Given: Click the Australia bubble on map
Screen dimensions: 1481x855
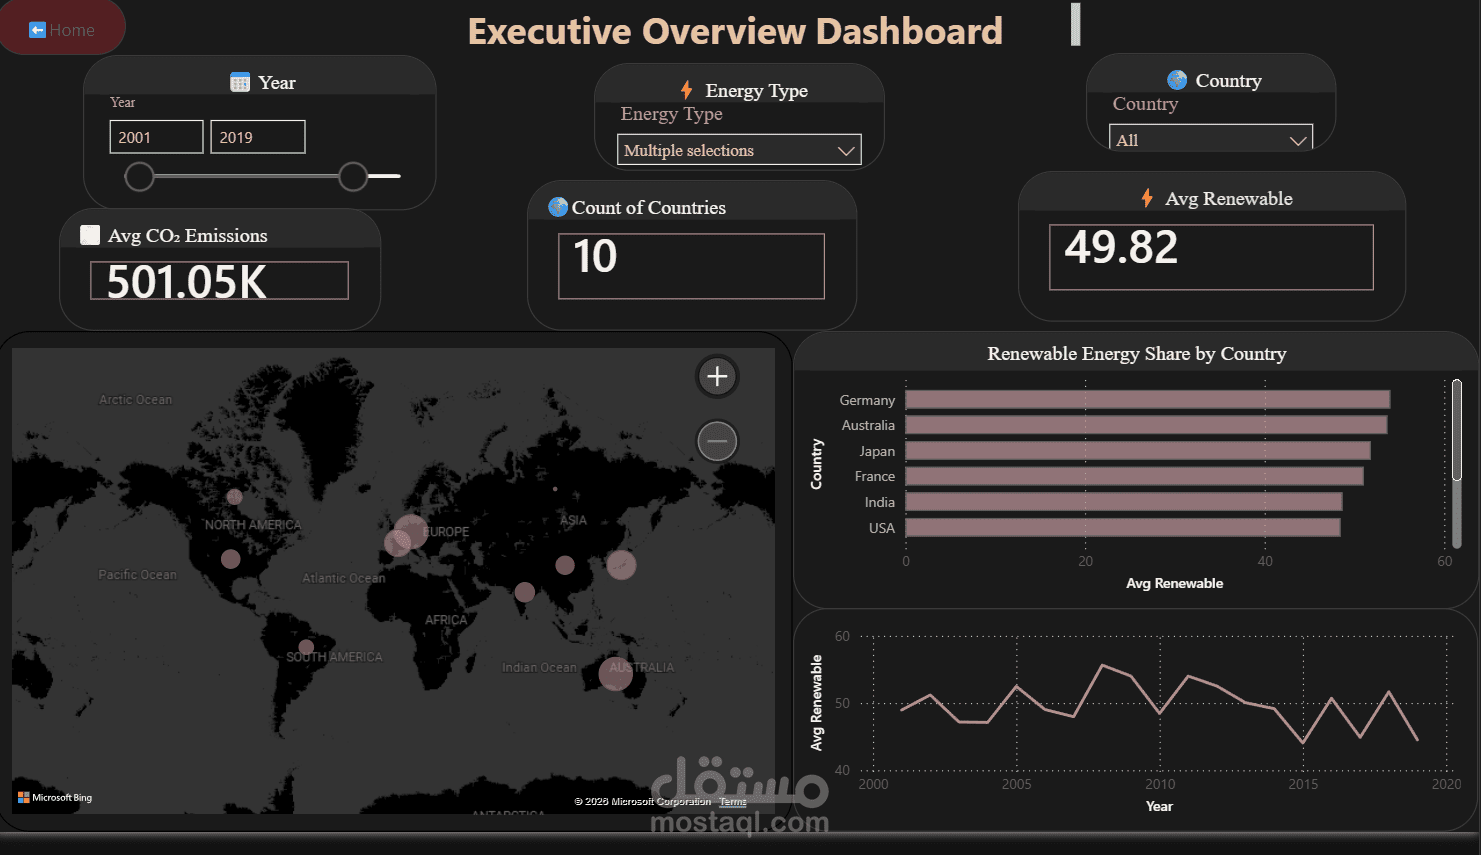Looking at the screenshot, I should 615,673.
